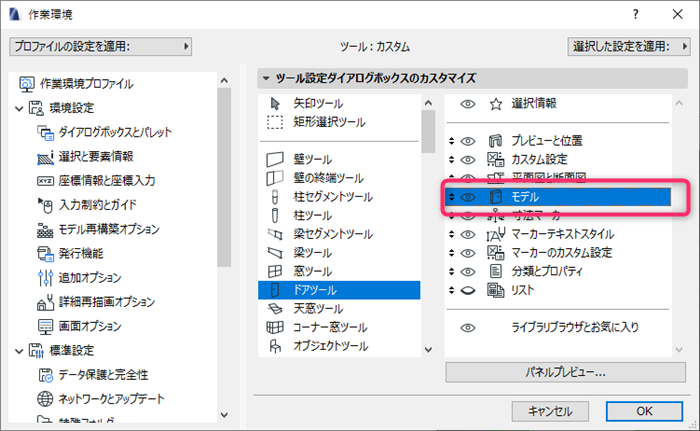700x431 pixels.
Task: Toggle visibility eye for 分類とプロパティ panel
Action: [467, 272]
